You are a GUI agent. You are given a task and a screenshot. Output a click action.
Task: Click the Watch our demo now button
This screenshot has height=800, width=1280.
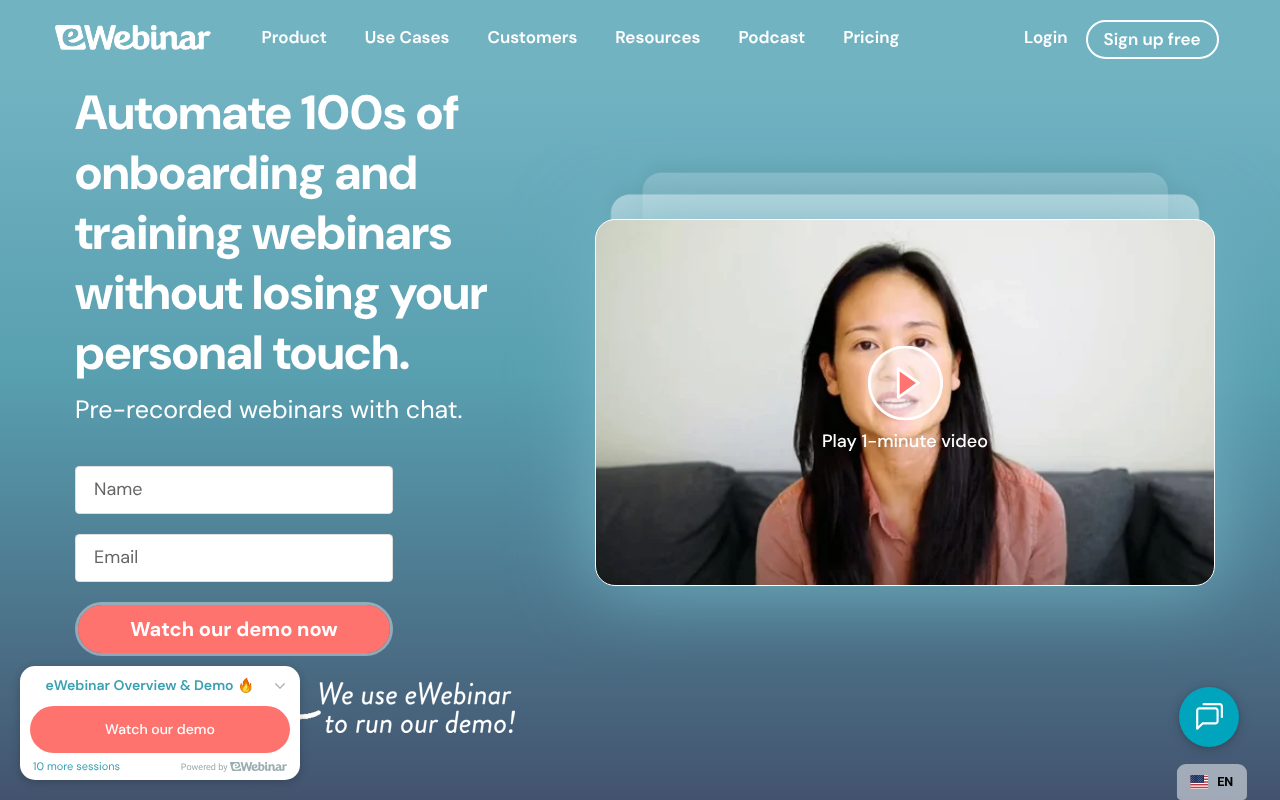234,629
